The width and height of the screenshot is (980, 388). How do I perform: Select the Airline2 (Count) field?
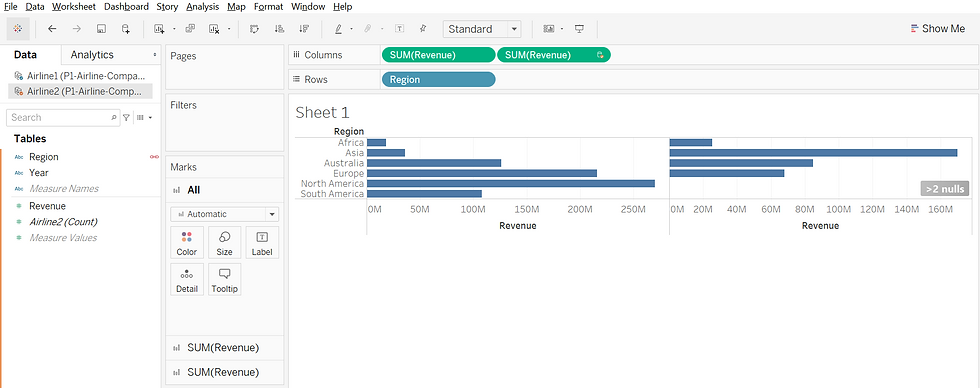pos(63,222)
